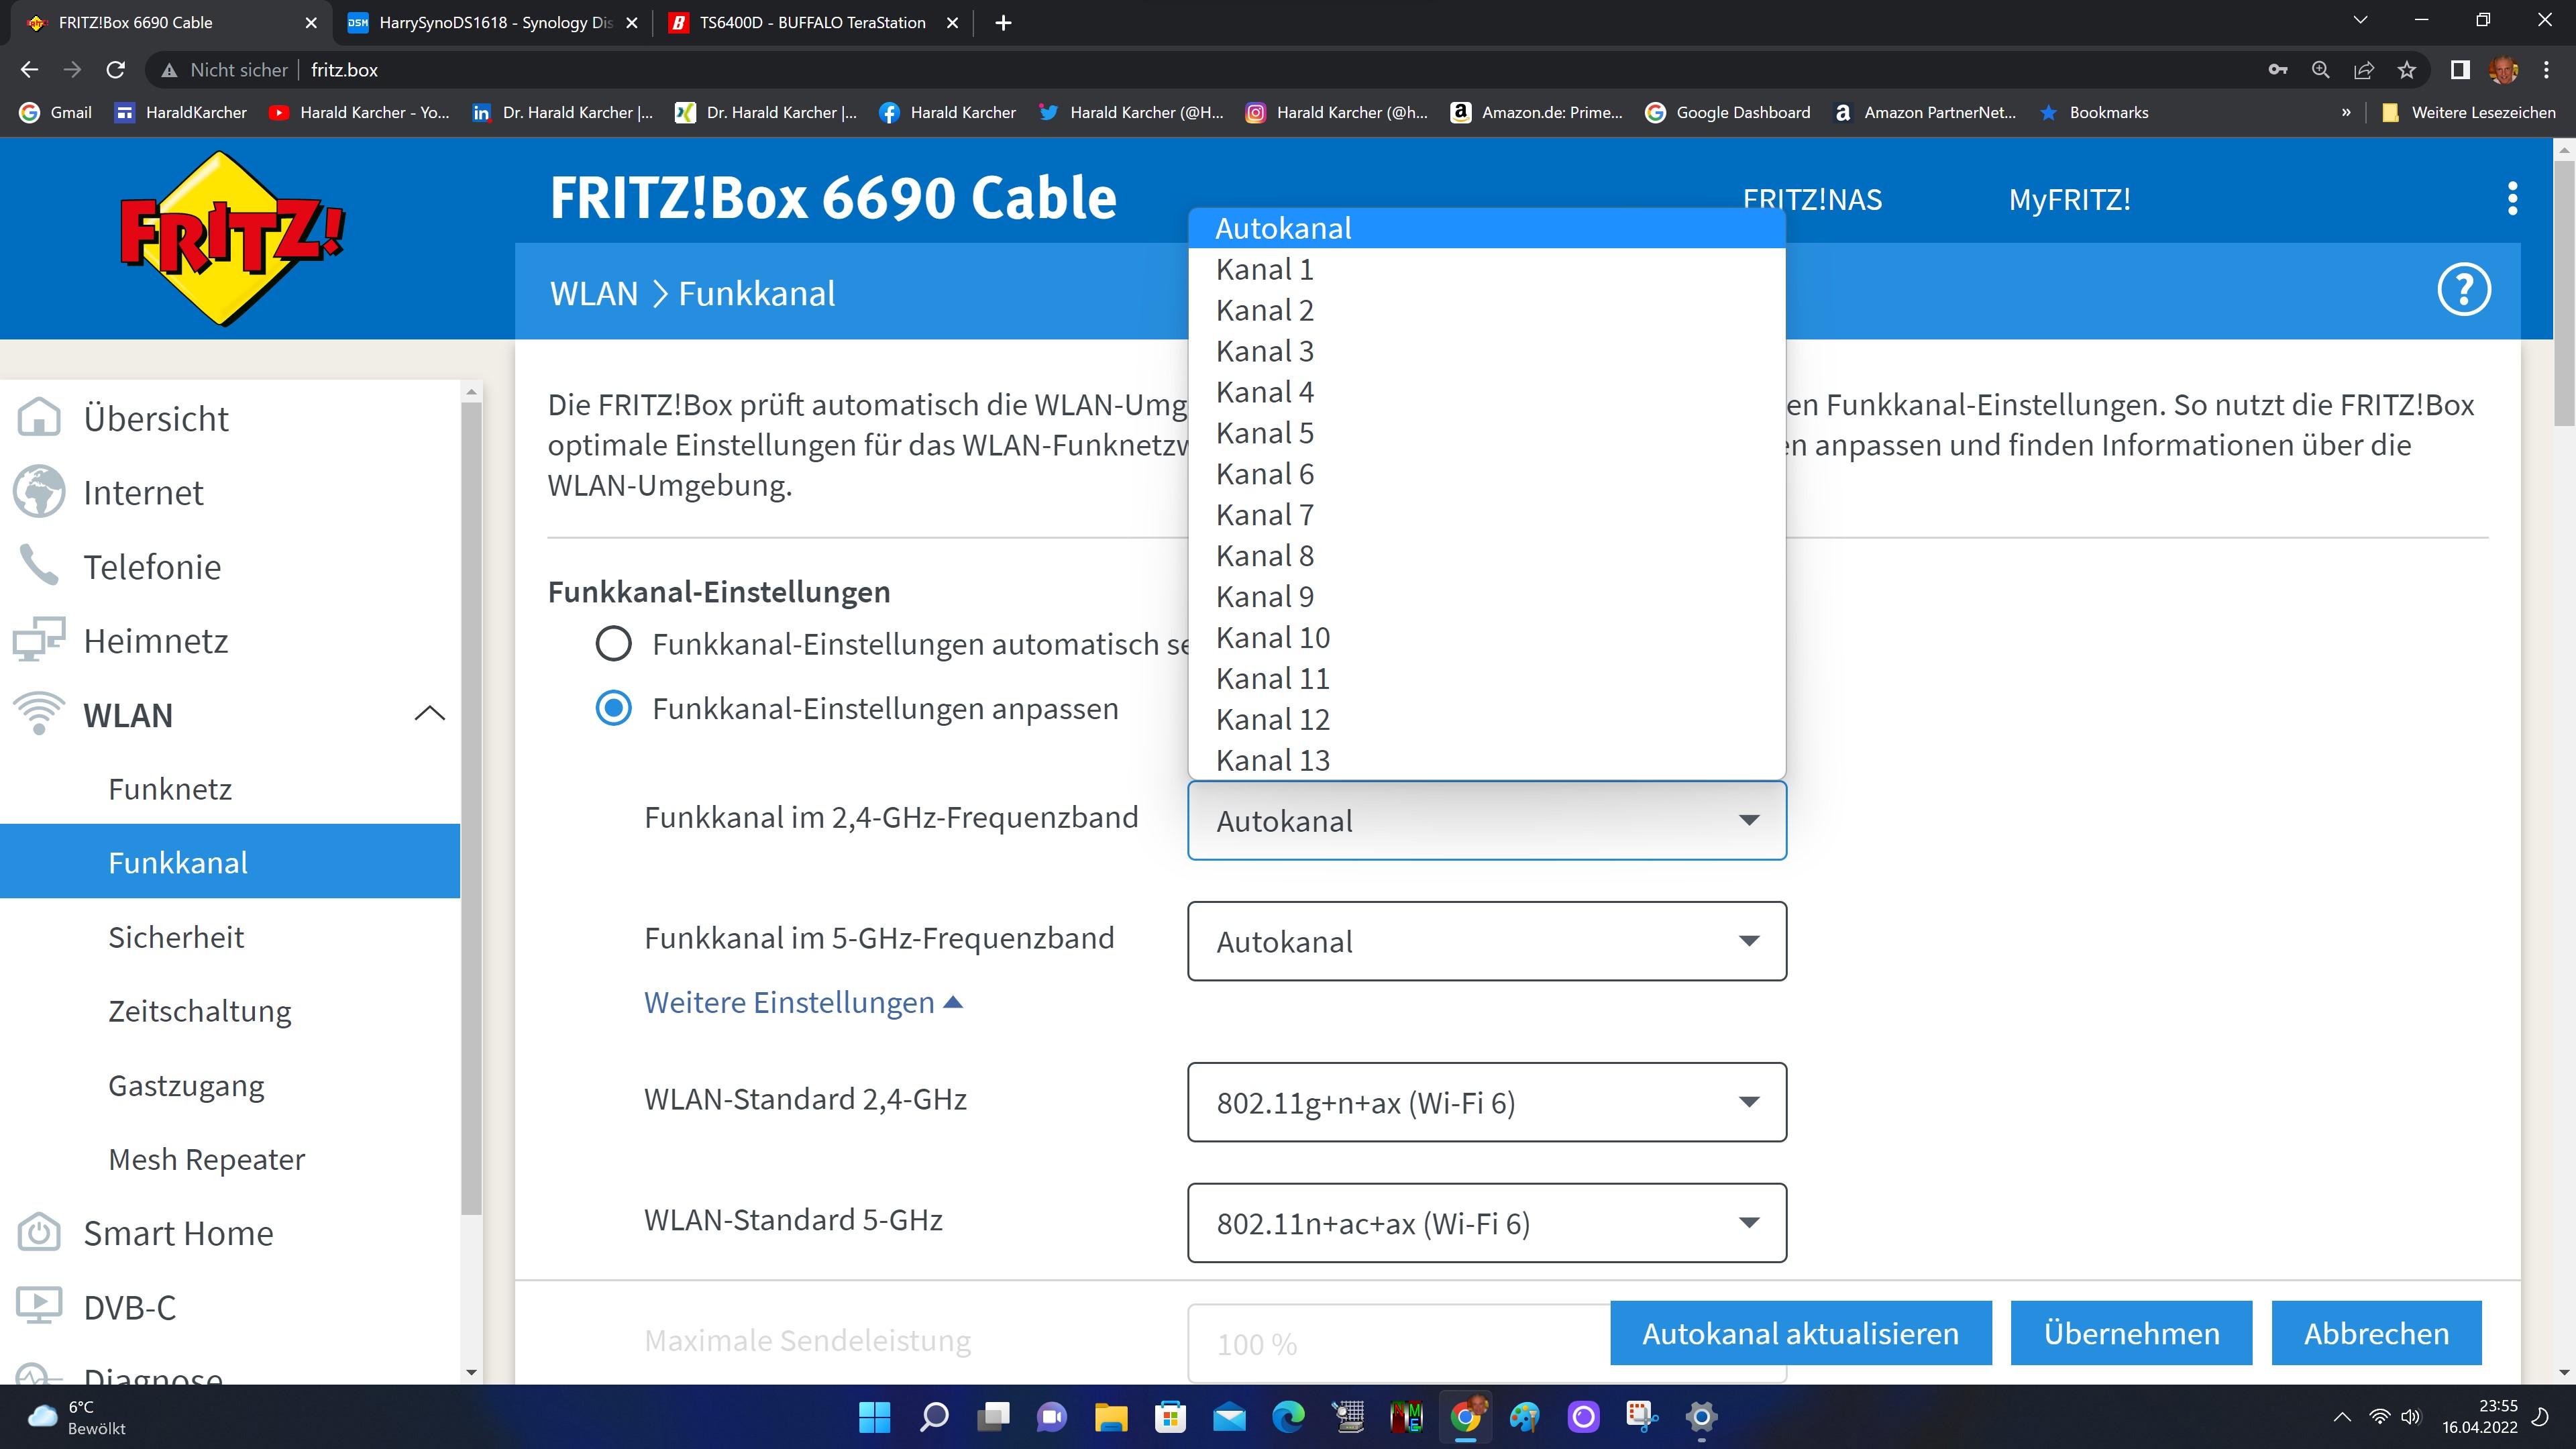
Task: Open the WLAN-Standard 2,4-GHz dropdown
Action: (1486, 1102)
